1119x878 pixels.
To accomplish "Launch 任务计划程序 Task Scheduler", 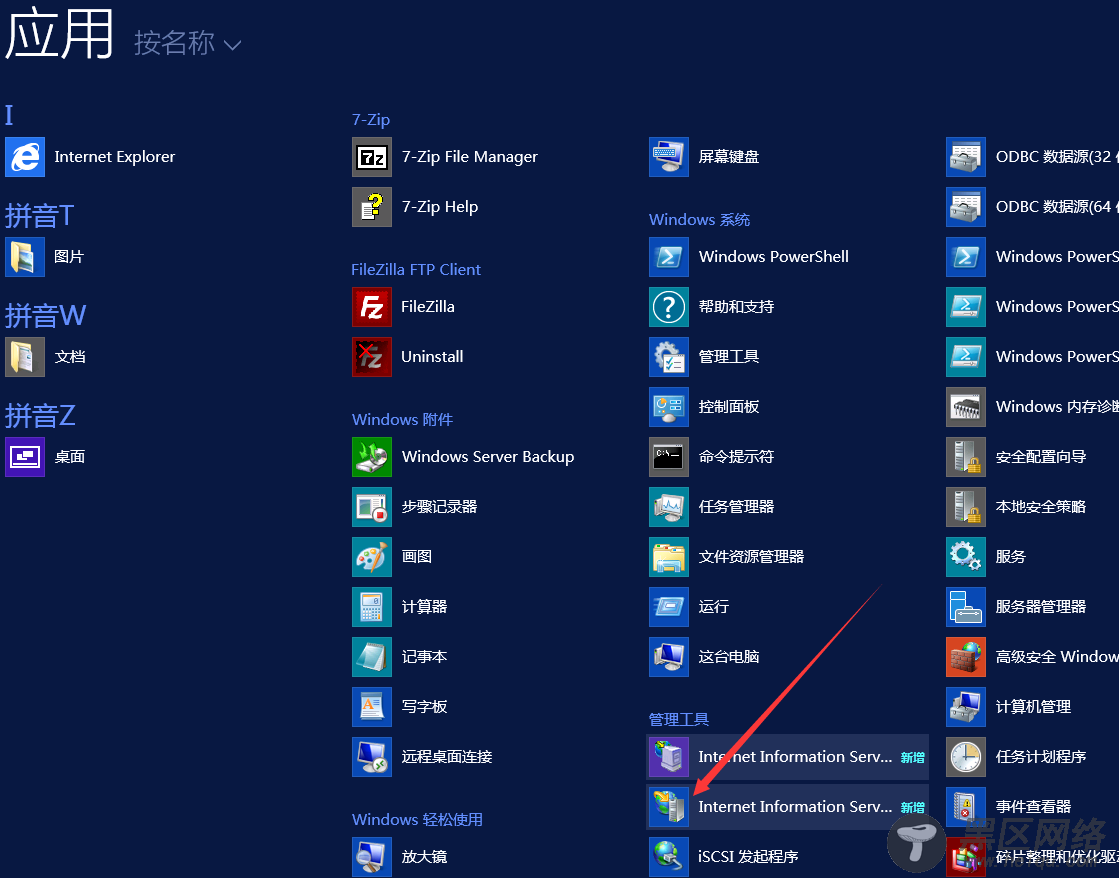I will [1017, 757].
